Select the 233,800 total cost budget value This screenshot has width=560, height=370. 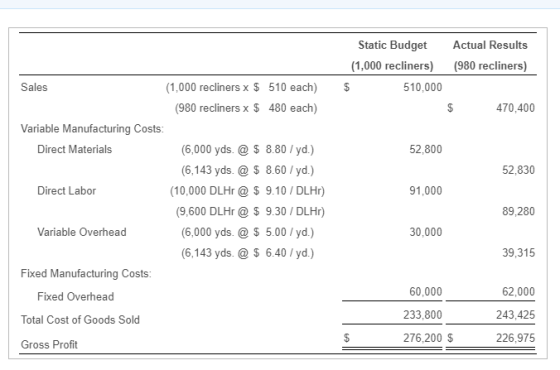tap(422, 315)
